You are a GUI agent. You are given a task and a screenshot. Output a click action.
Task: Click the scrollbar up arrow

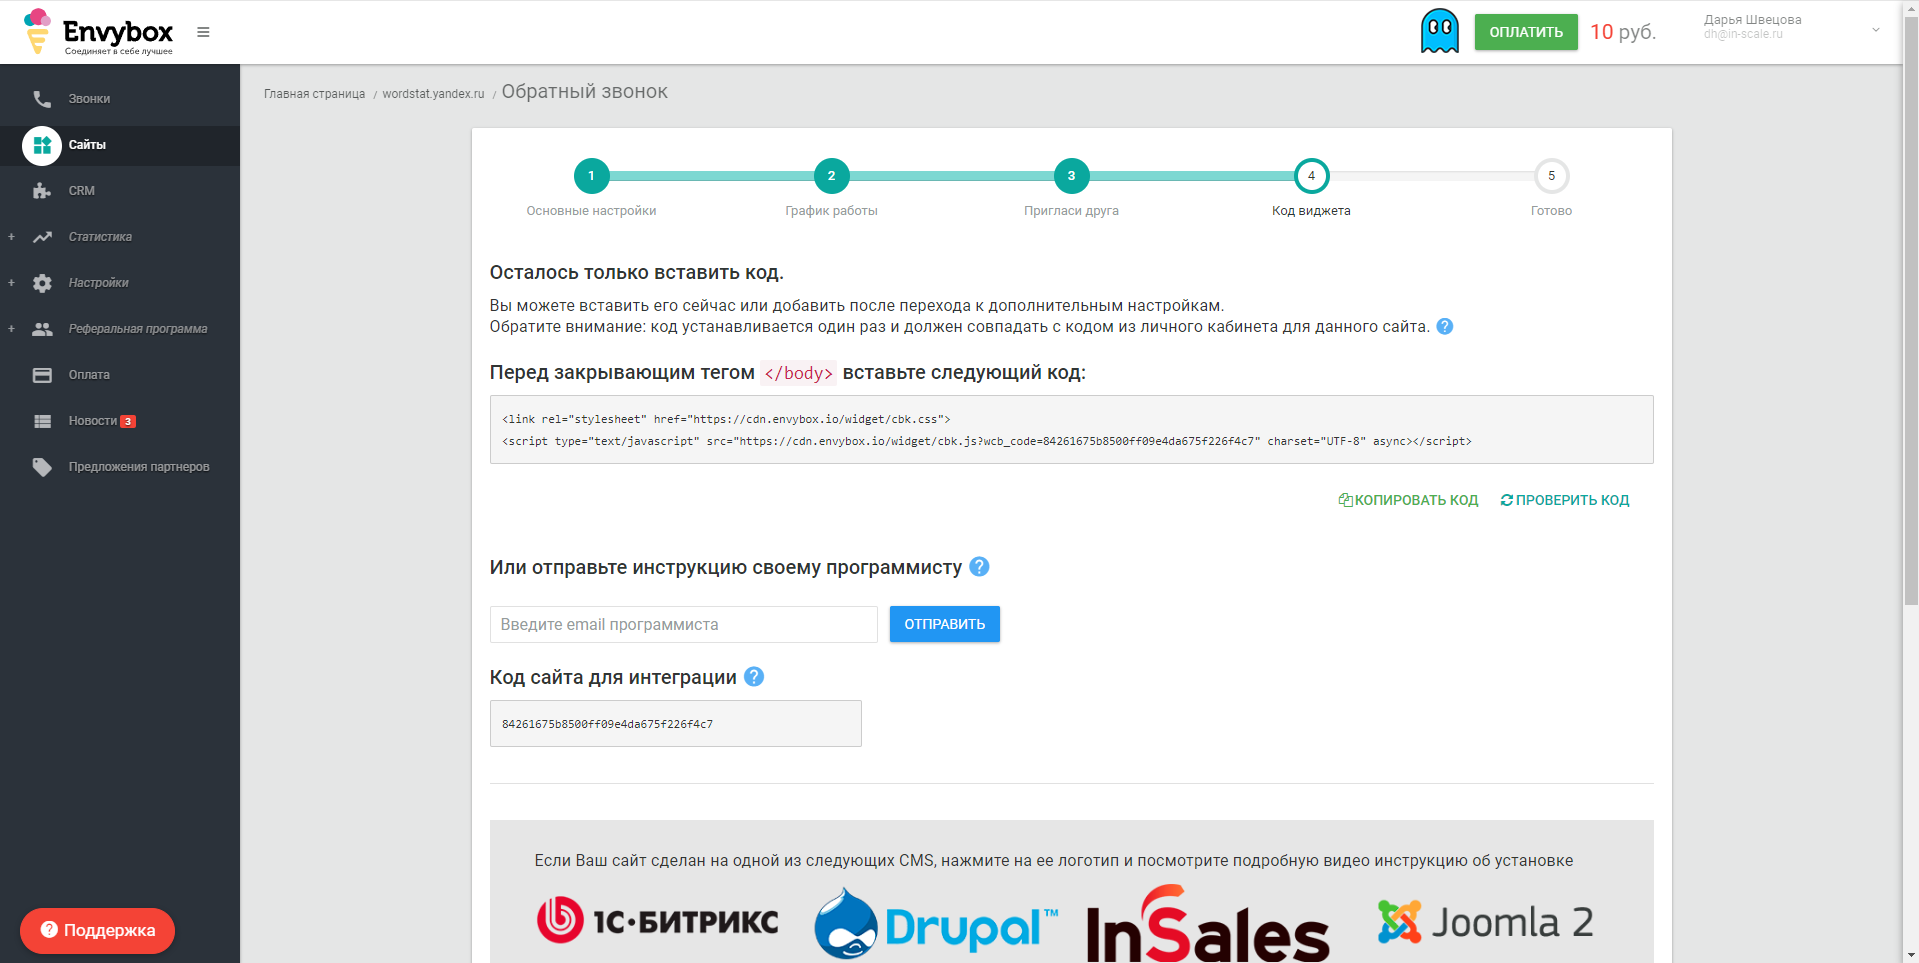pyautogui.click(x=1910, y=7)
